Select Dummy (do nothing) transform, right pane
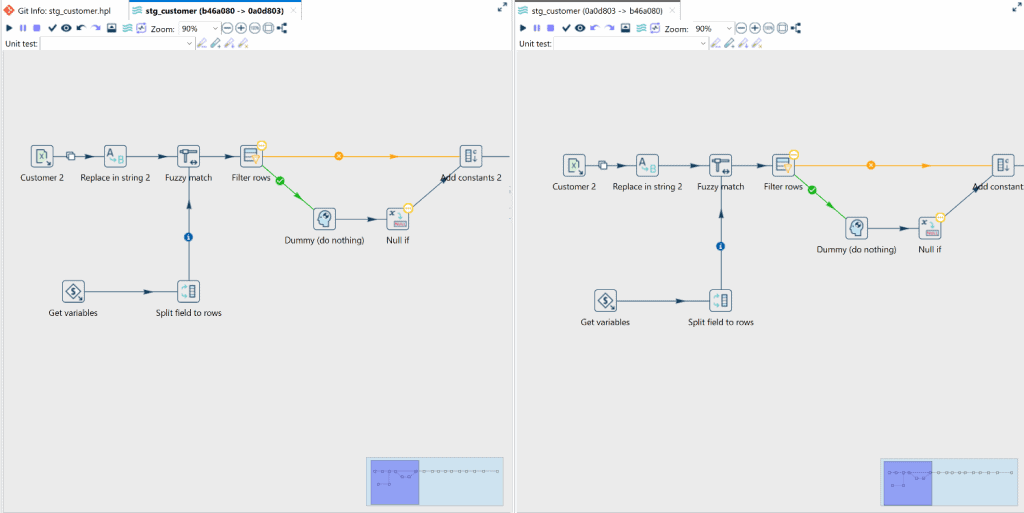1024x513 pixels. point(856,228)
